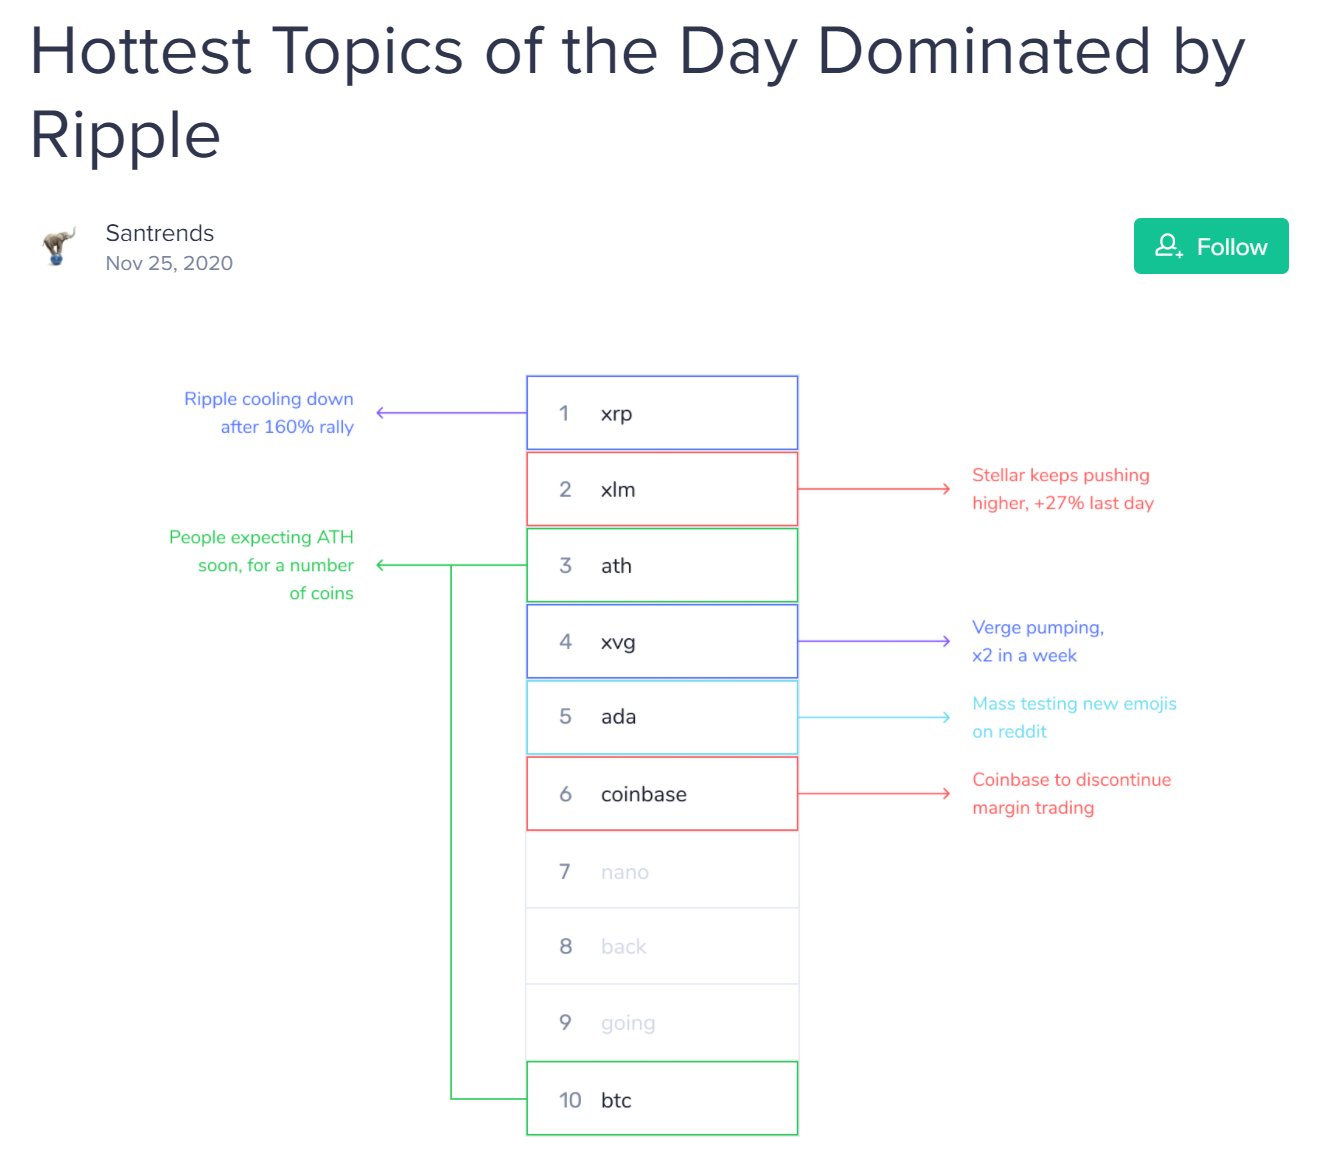Screen dimensions: 1324x1164
Task: Select the ath topic box
Action: point(662,565)
